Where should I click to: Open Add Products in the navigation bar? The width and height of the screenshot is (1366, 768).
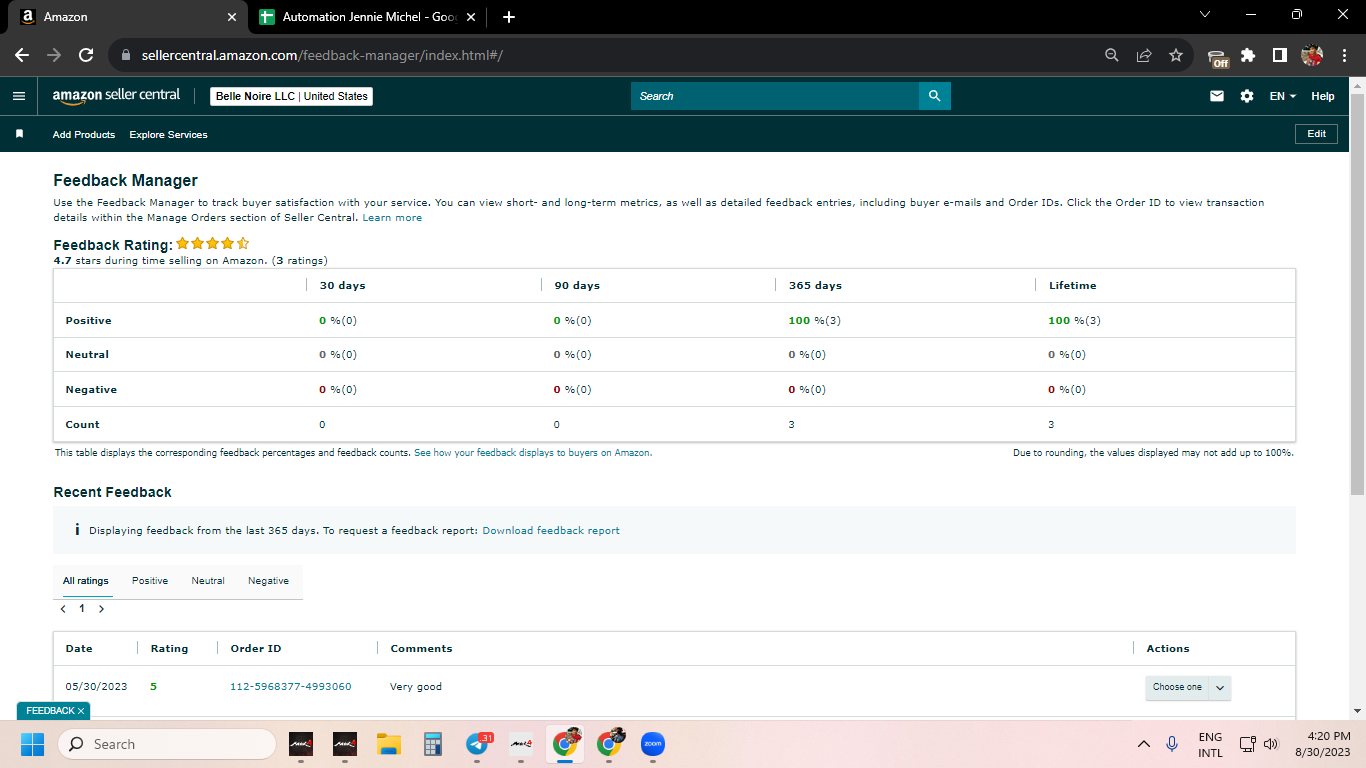[x=84, y=134]
